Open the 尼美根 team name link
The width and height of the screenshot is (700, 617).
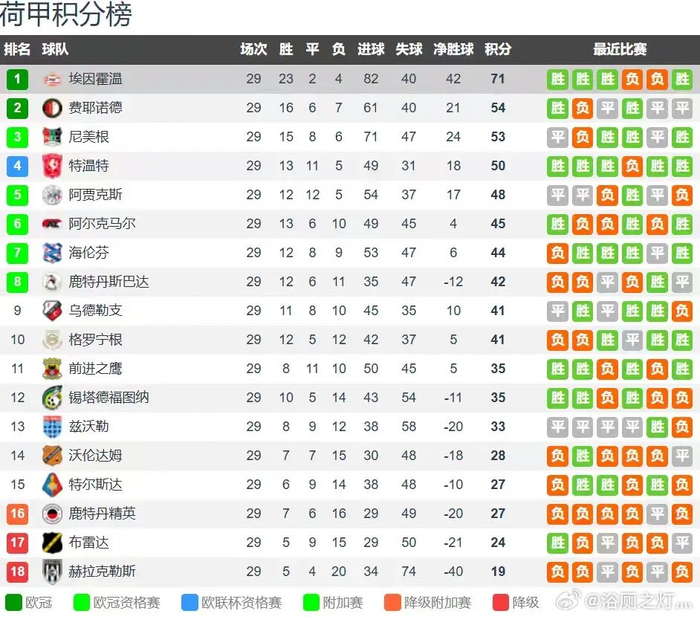click(89, 137)
